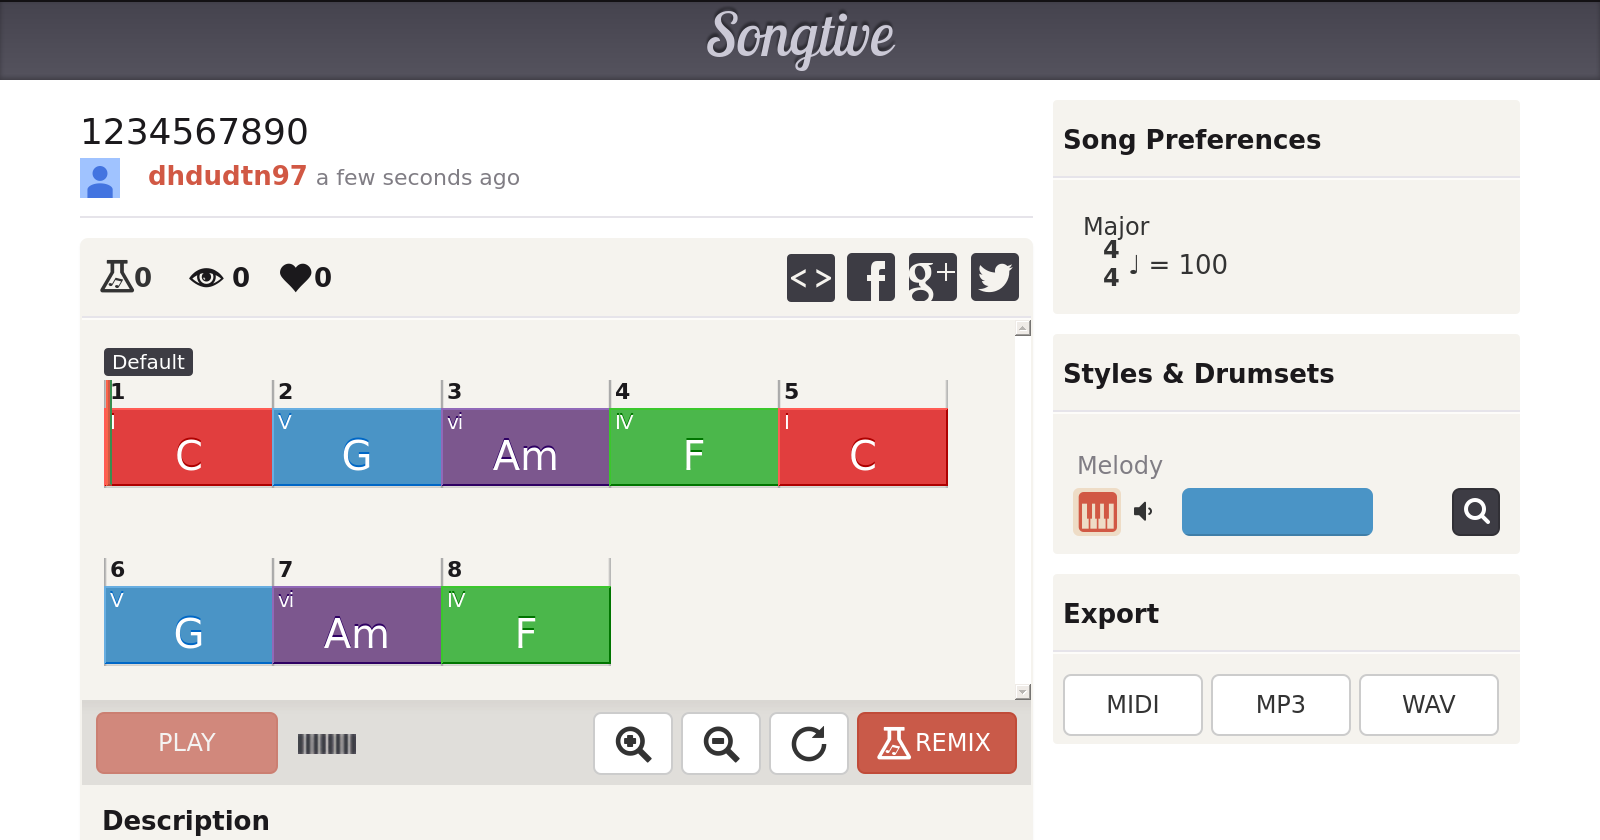Image resolution: width=1600 pixels, height=840 pixels.
Task: Open the Melody piano instrument icon
Action: point(1097,512)
